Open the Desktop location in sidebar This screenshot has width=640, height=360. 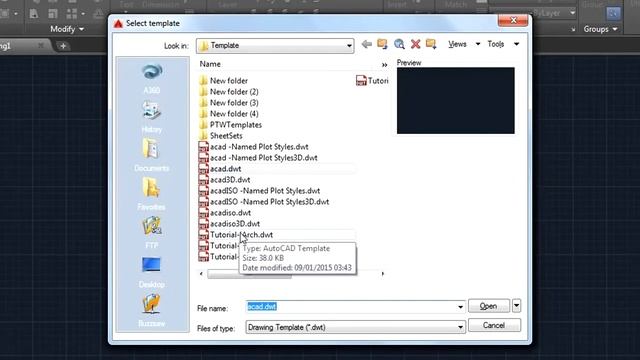coord(151,272)
